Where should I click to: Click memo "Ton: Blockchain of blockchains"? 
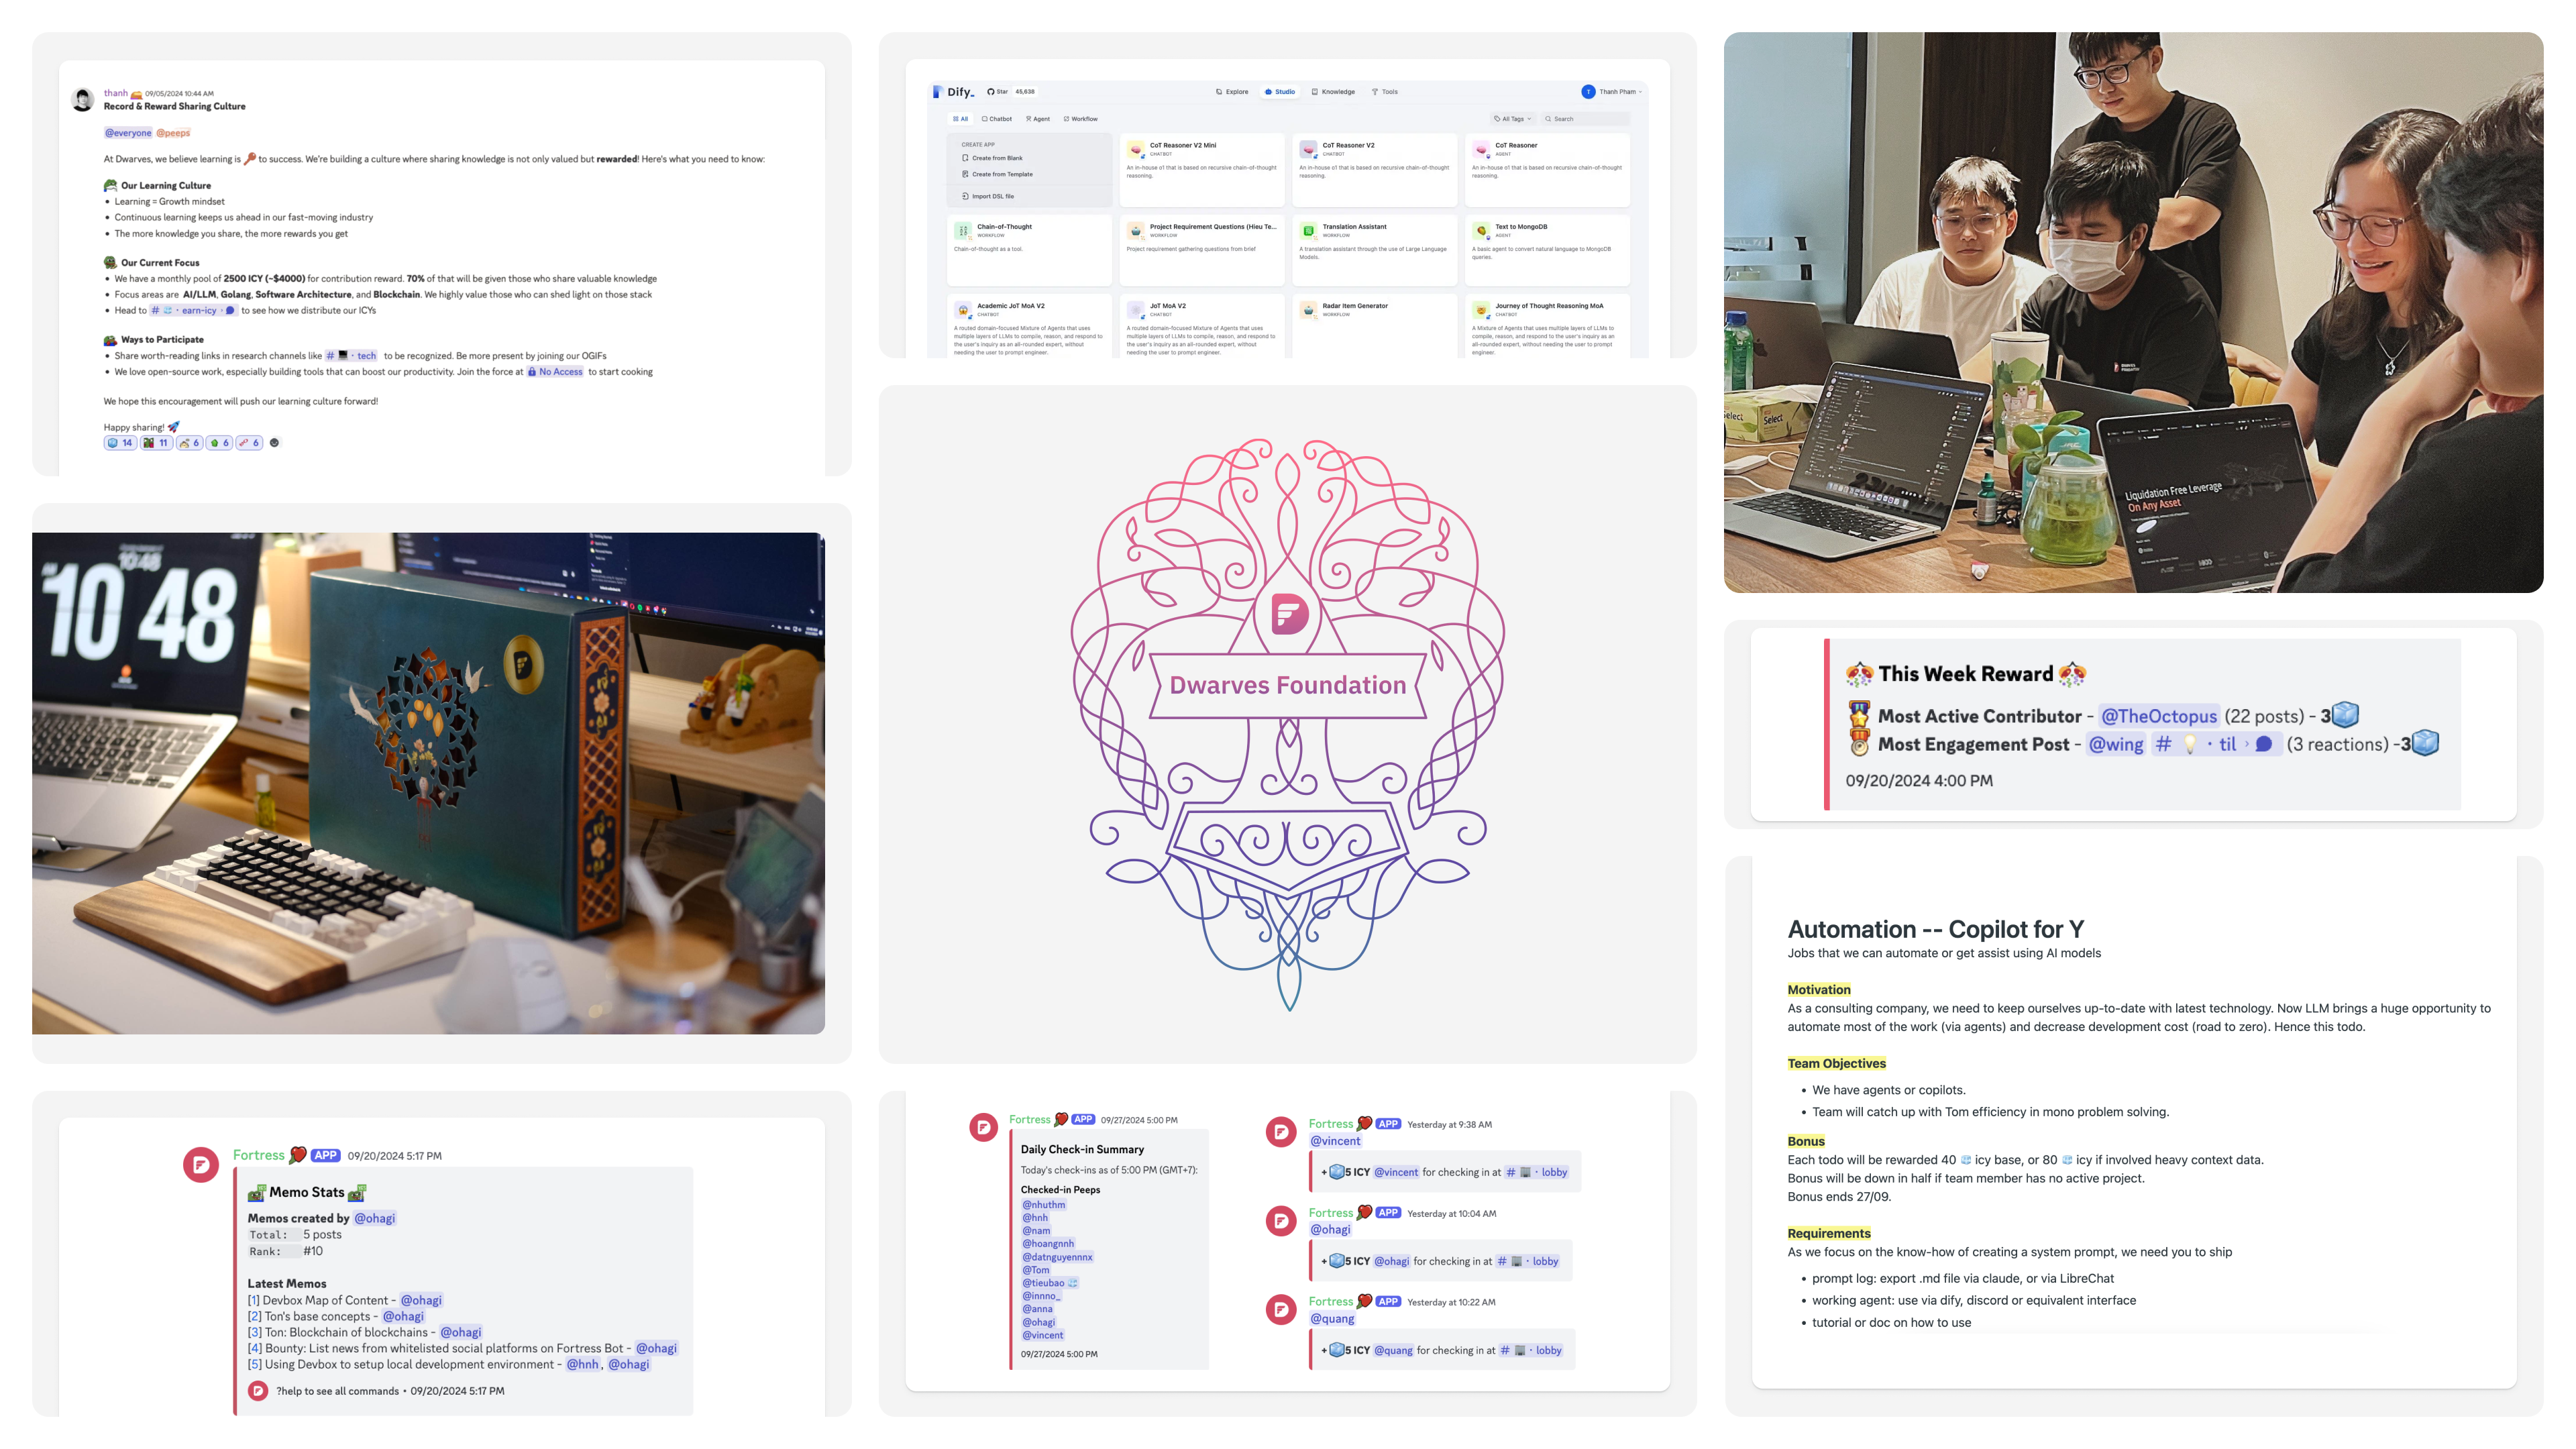pos(346,1332)
